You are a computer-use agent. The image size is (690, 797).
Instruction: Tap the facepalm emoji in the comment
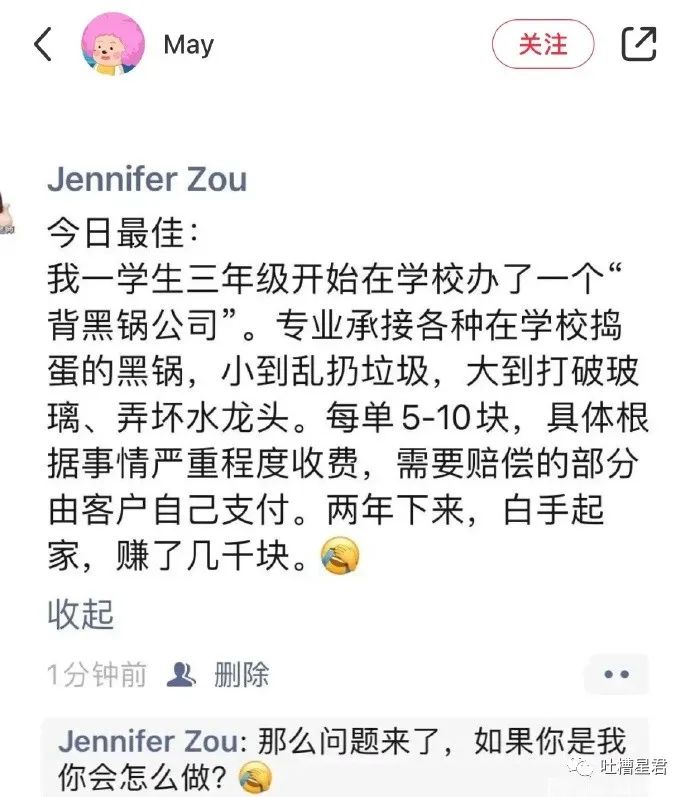pos(255,778)
